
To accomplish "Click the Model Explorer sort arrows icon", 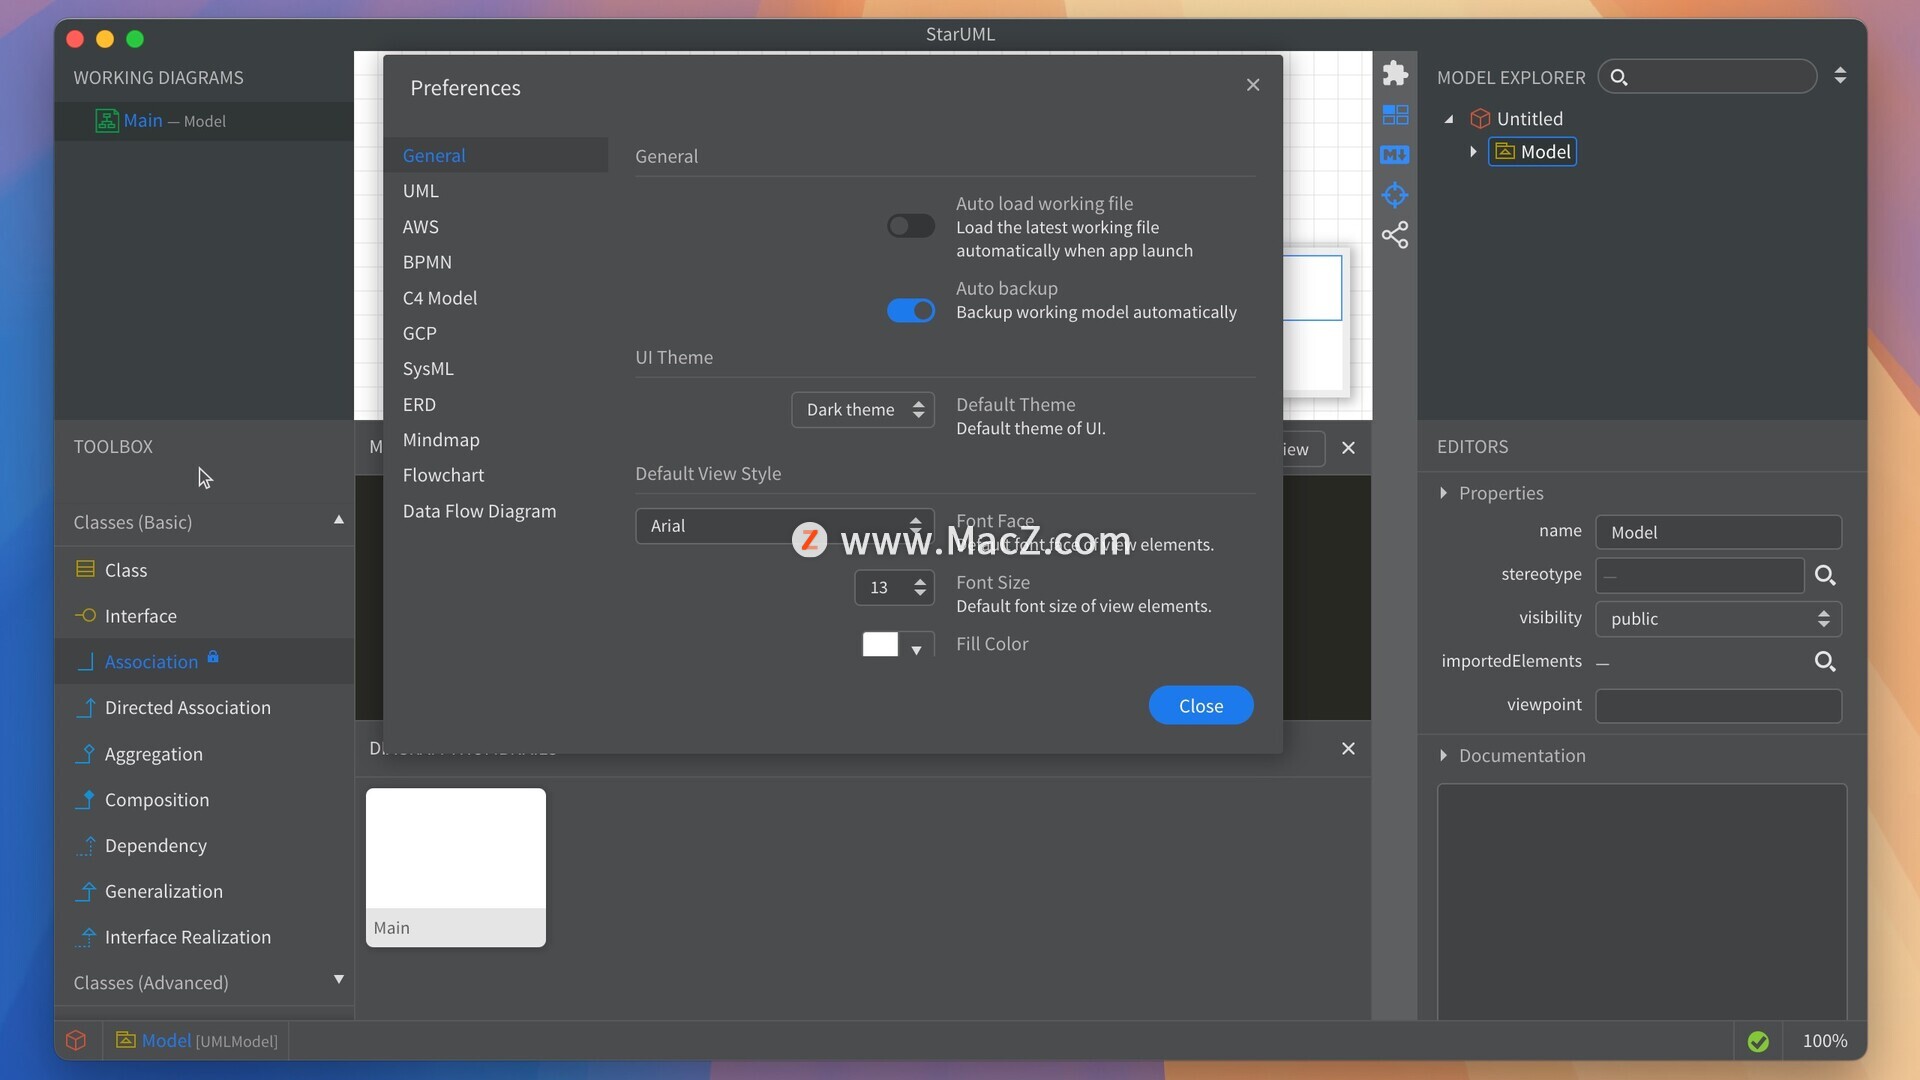I will click(x=1840, y=76).
